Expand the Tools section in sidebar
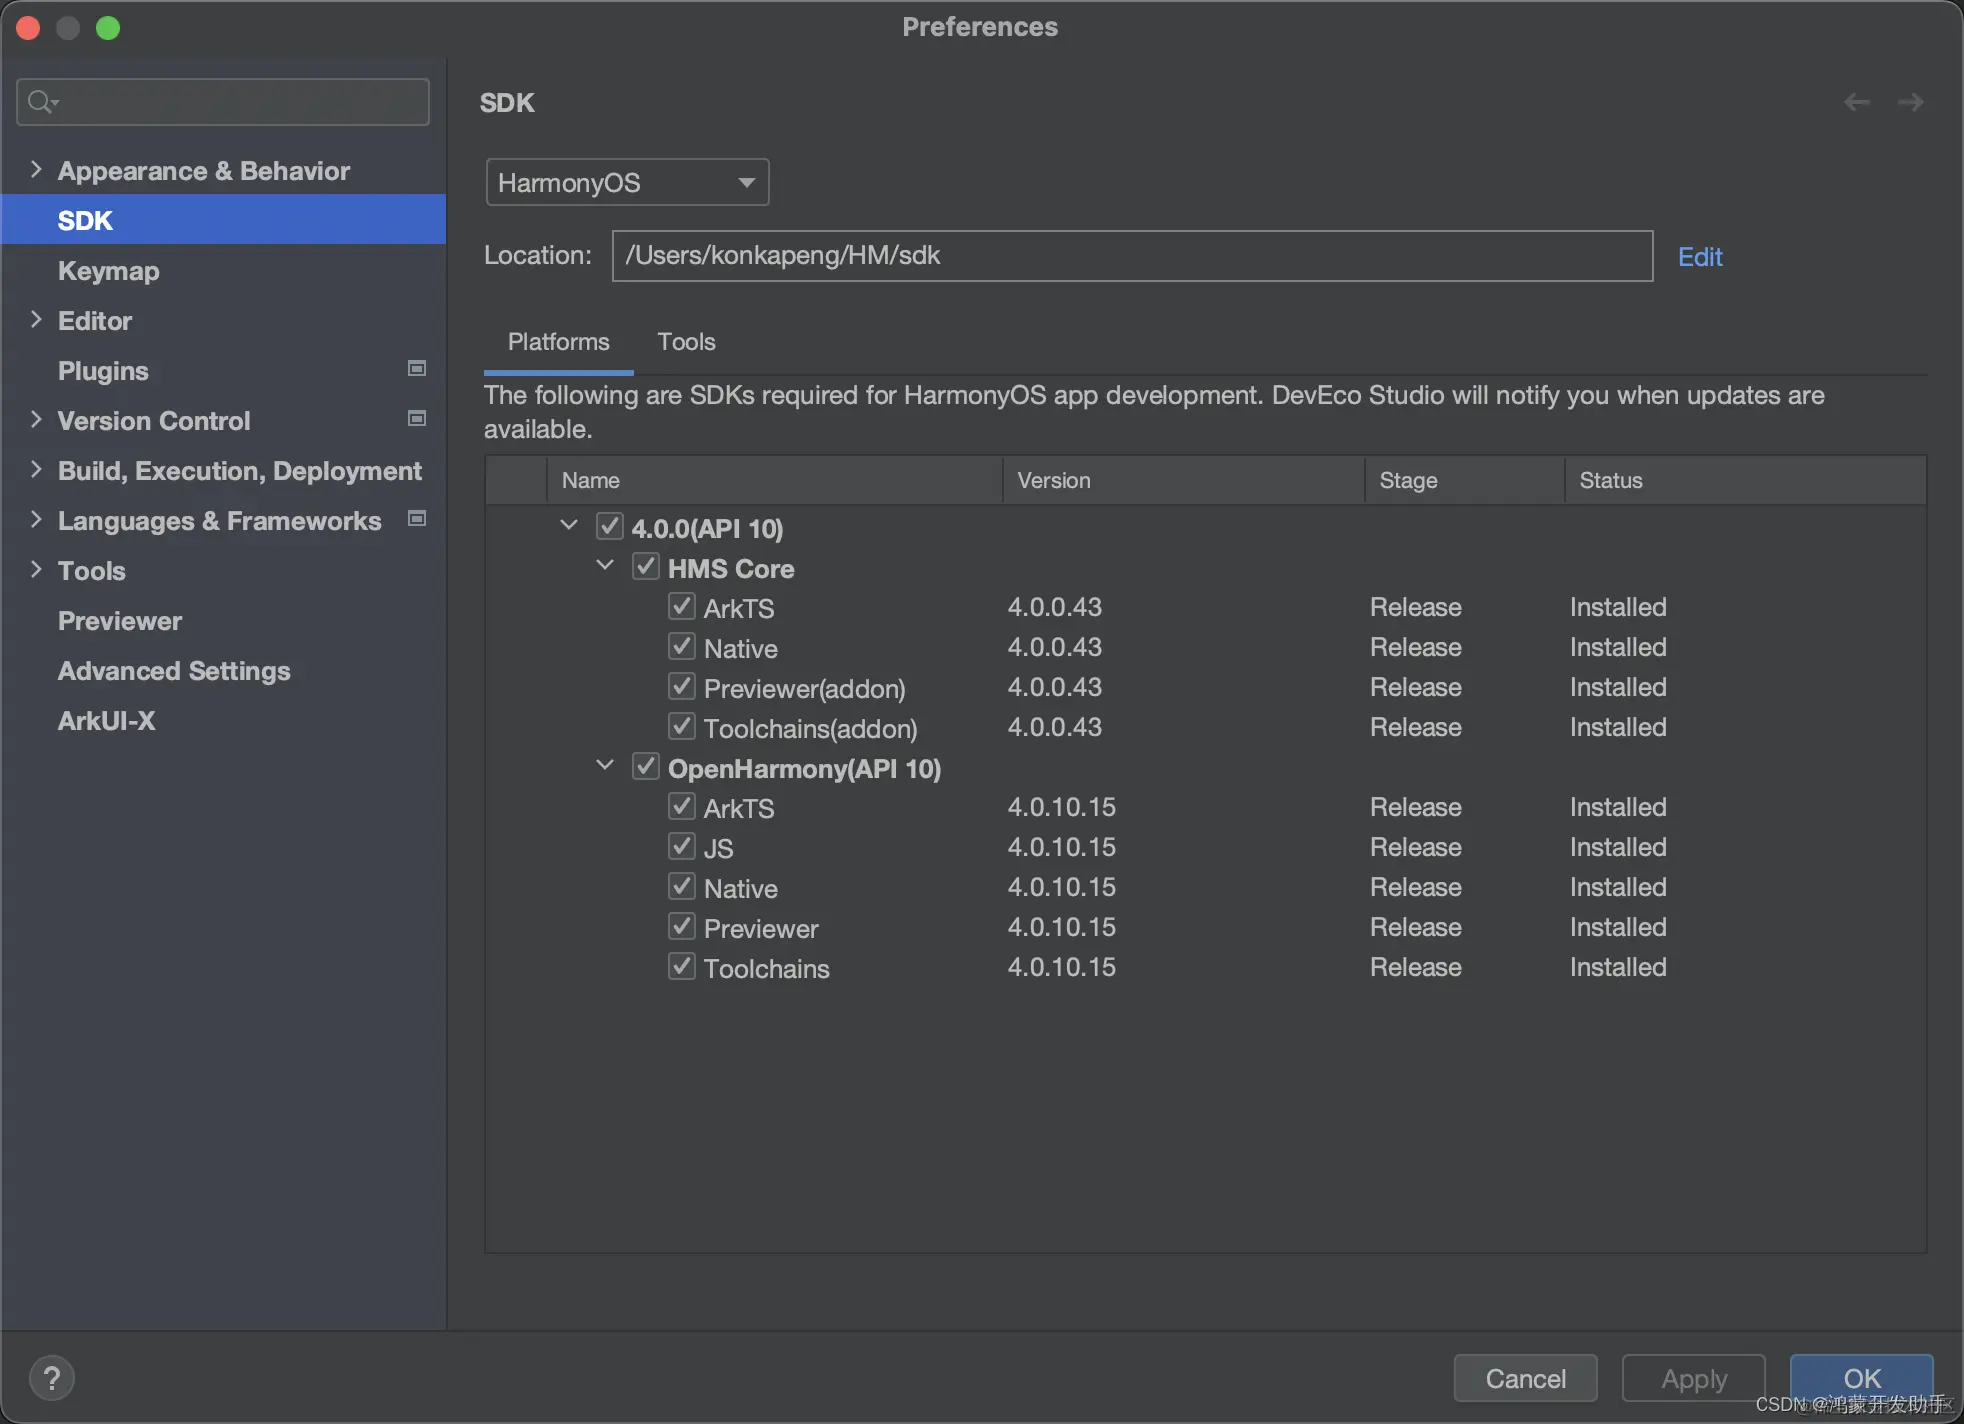Image resolution: width=1964 pixels, height=1424 pixels. [36, 569]
